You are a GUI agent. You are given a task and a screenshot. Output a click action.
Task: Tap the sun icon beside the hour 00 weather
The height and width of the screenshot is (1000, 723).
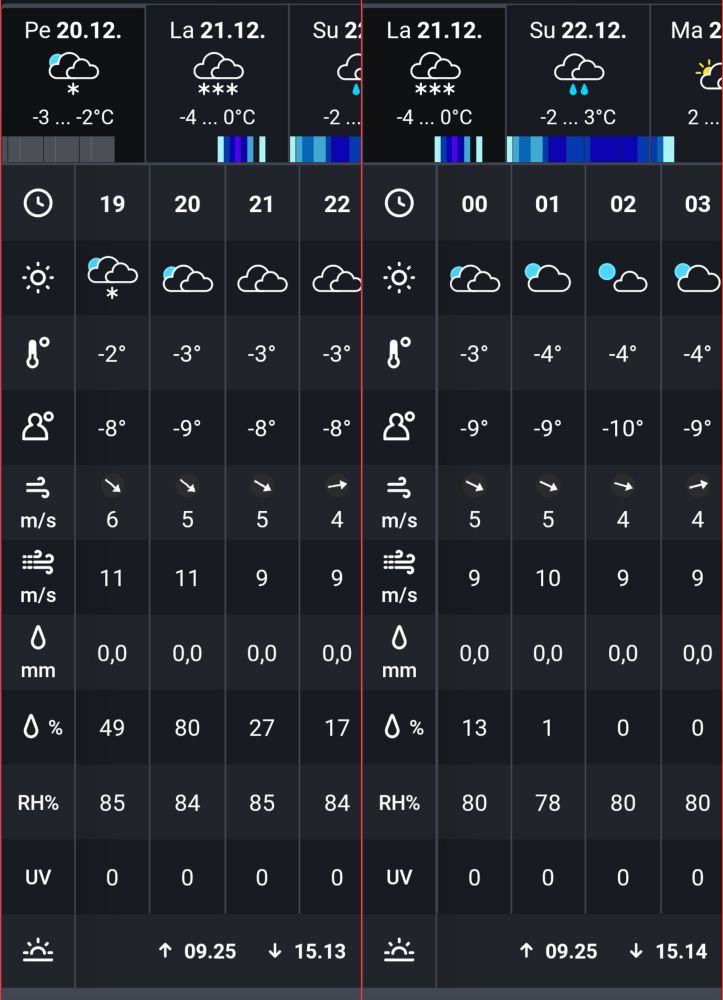(399, 278)
